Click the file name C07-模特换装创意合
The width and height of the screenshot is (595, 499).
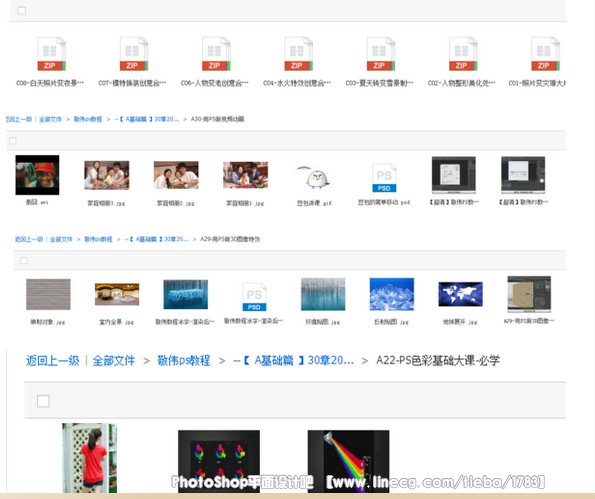click(x=132, y=83)
